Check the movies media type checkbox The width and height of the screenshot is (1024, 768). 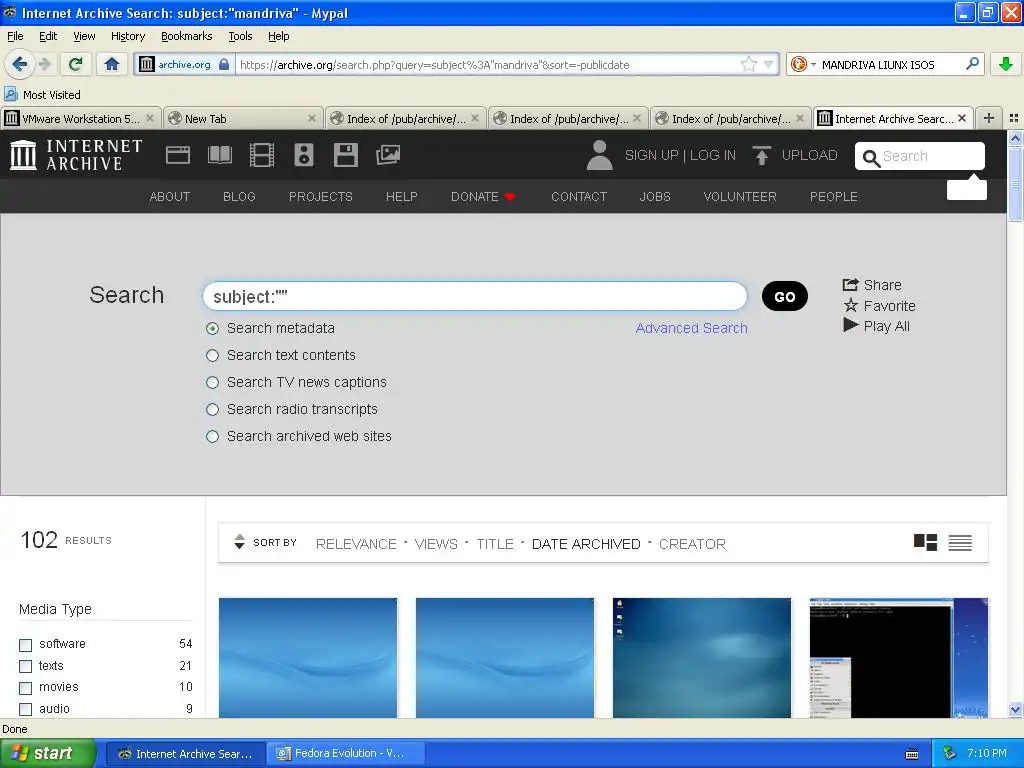[25, 688]
